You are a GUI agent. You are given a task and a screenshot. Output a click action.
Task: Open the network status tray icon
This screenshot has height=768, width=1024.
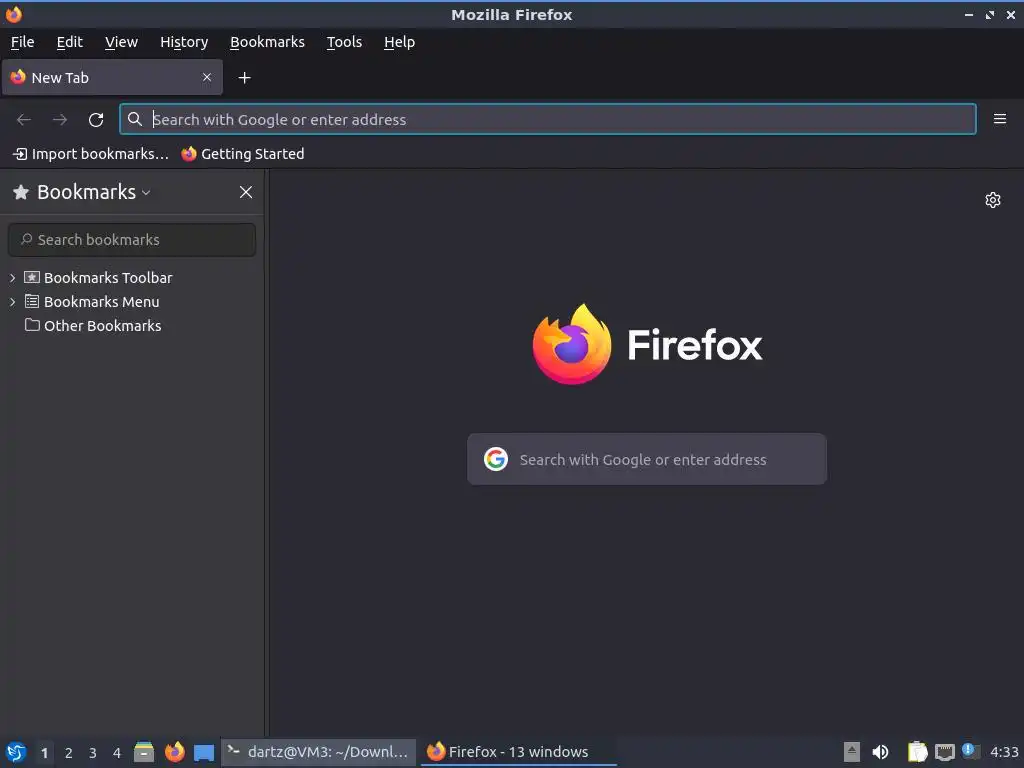point(944,752)
